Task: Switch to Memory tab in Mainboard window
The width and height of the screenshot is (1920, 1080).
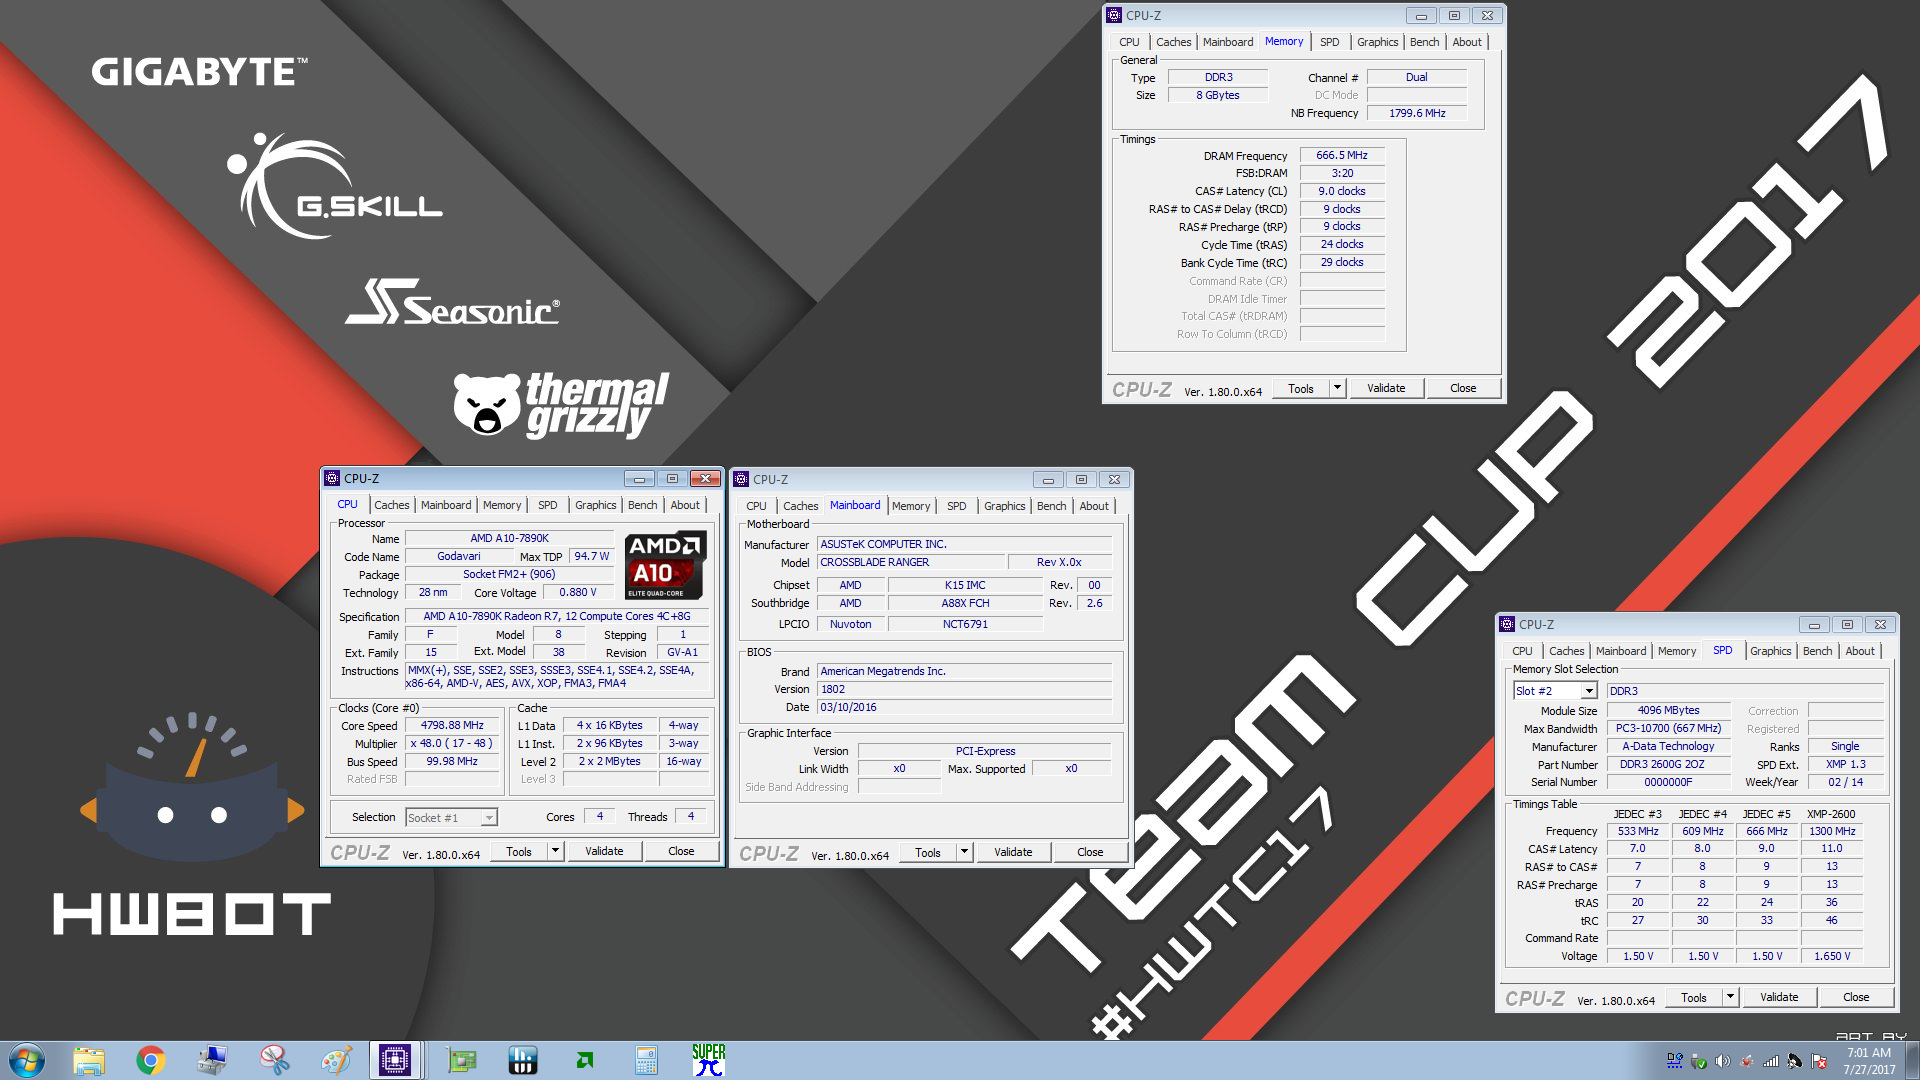Action: pyautogui.click(x=911, y=506)
